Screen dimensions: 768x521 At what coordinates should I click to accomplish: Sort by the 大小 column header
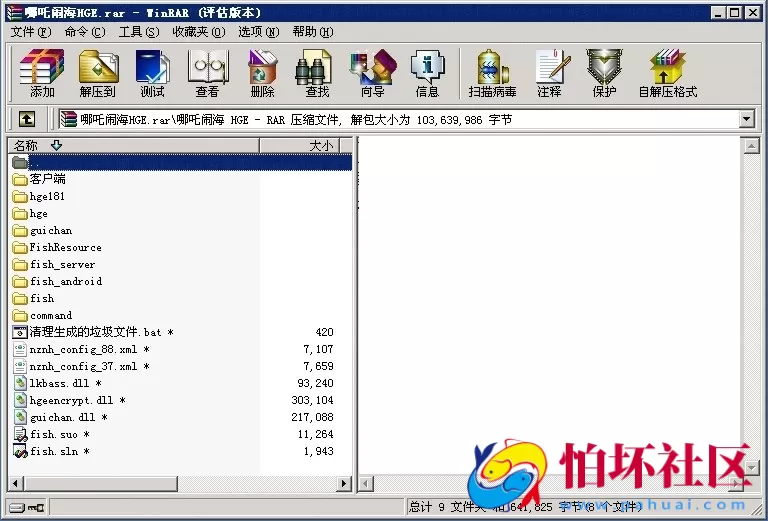(x=299, y=145)
